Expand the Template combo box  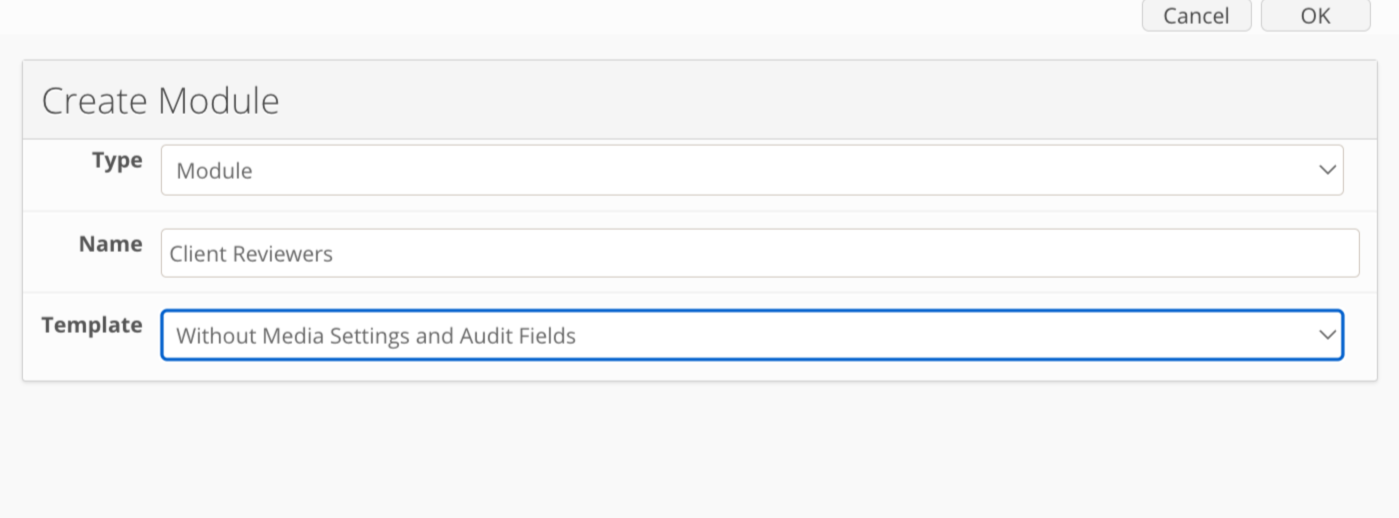pos(752,335)
